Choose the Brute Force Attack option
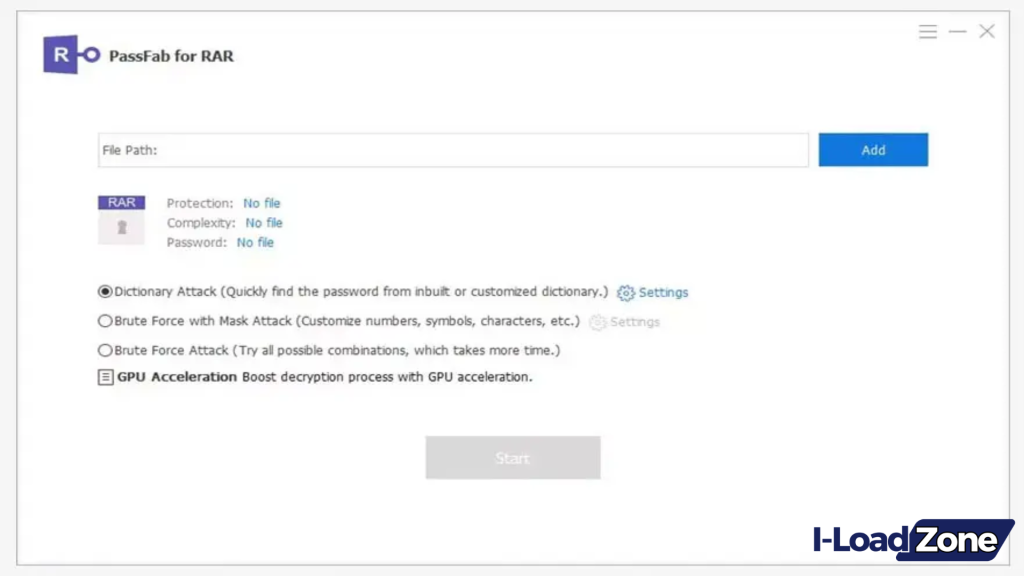 (105, 350)
